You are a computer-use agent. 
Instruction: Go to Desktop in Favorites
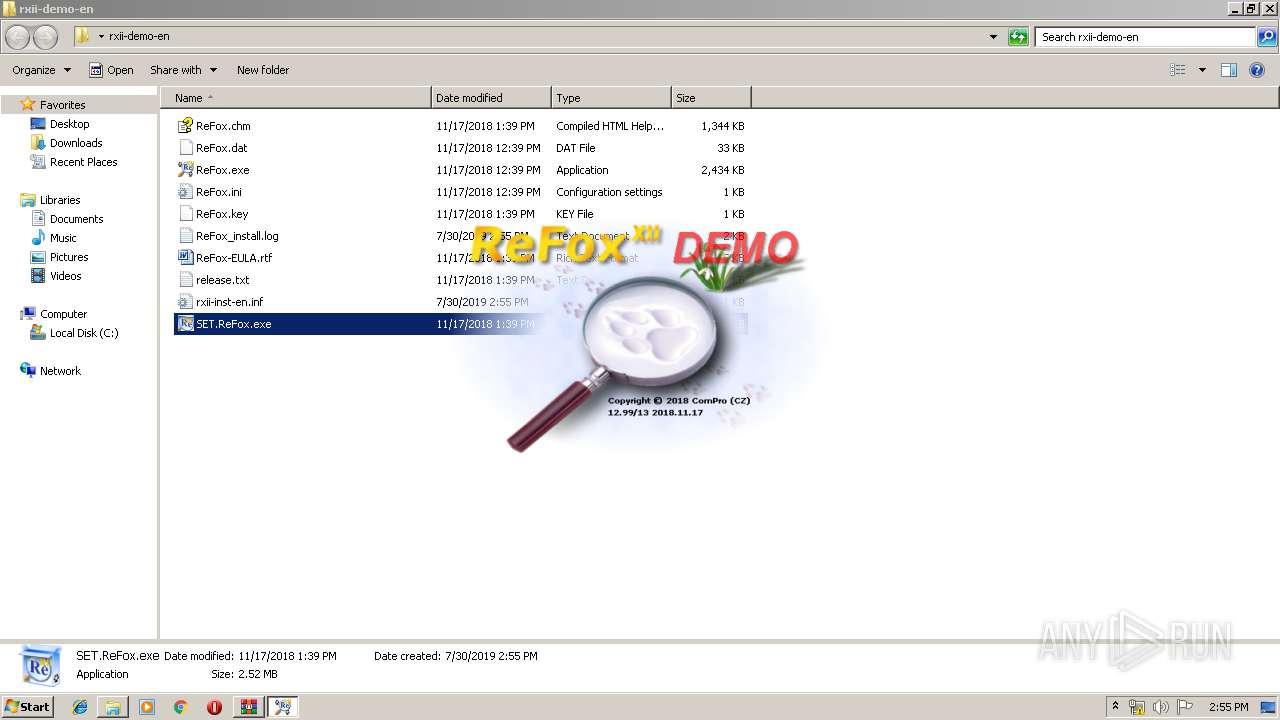click(x=69, y=124)
